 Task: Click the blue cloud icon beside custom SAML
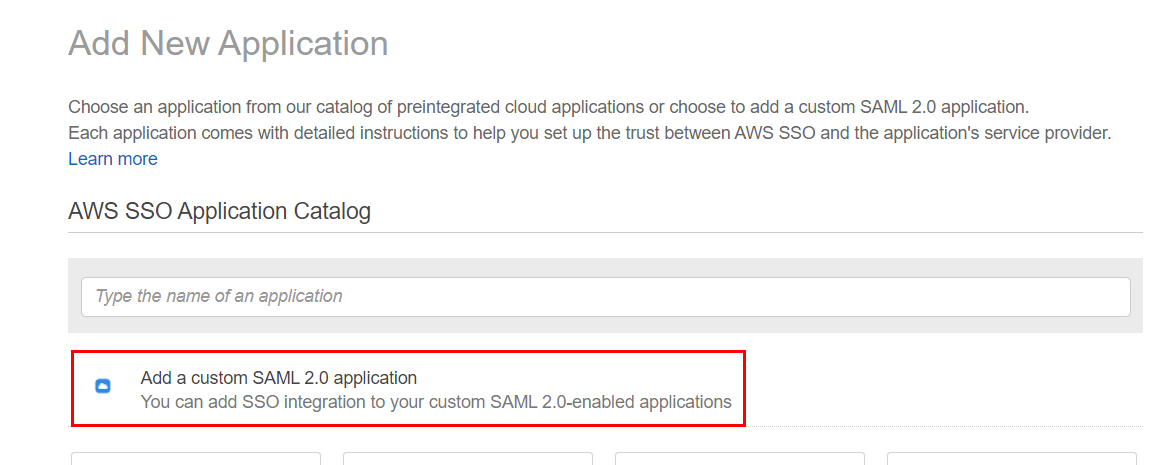tap(104, 386)
